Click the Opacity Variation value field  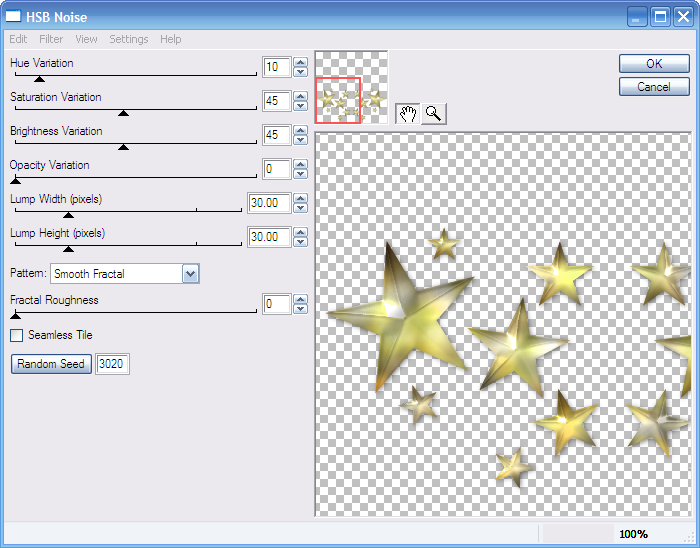[x=277, y=169]
